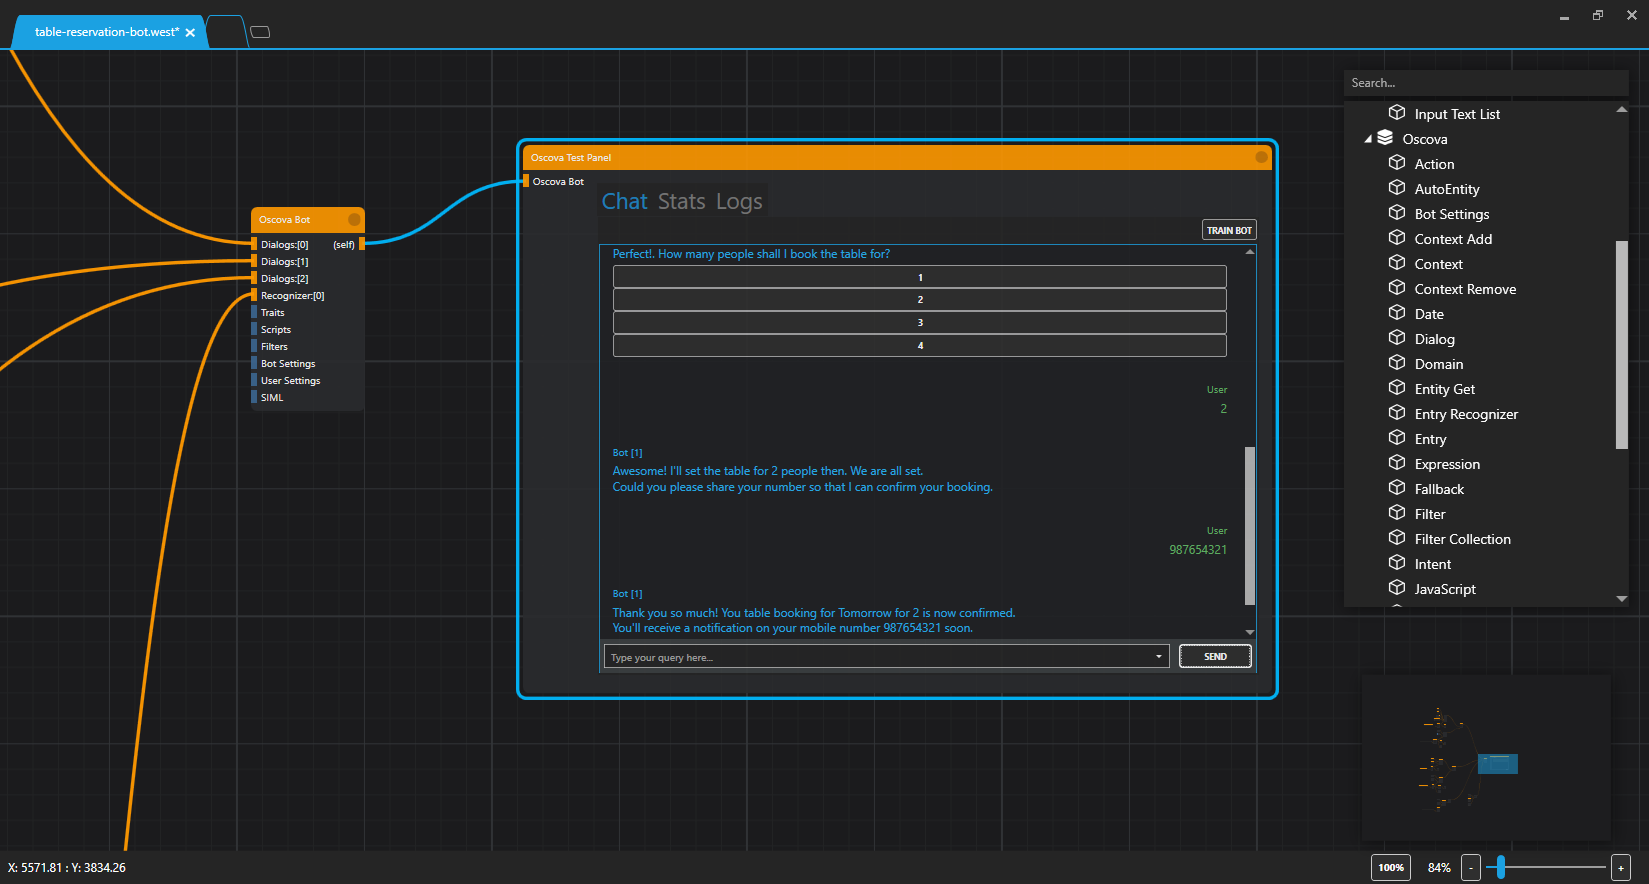Click the node list scrollbar thumb

coord(1622,345)
